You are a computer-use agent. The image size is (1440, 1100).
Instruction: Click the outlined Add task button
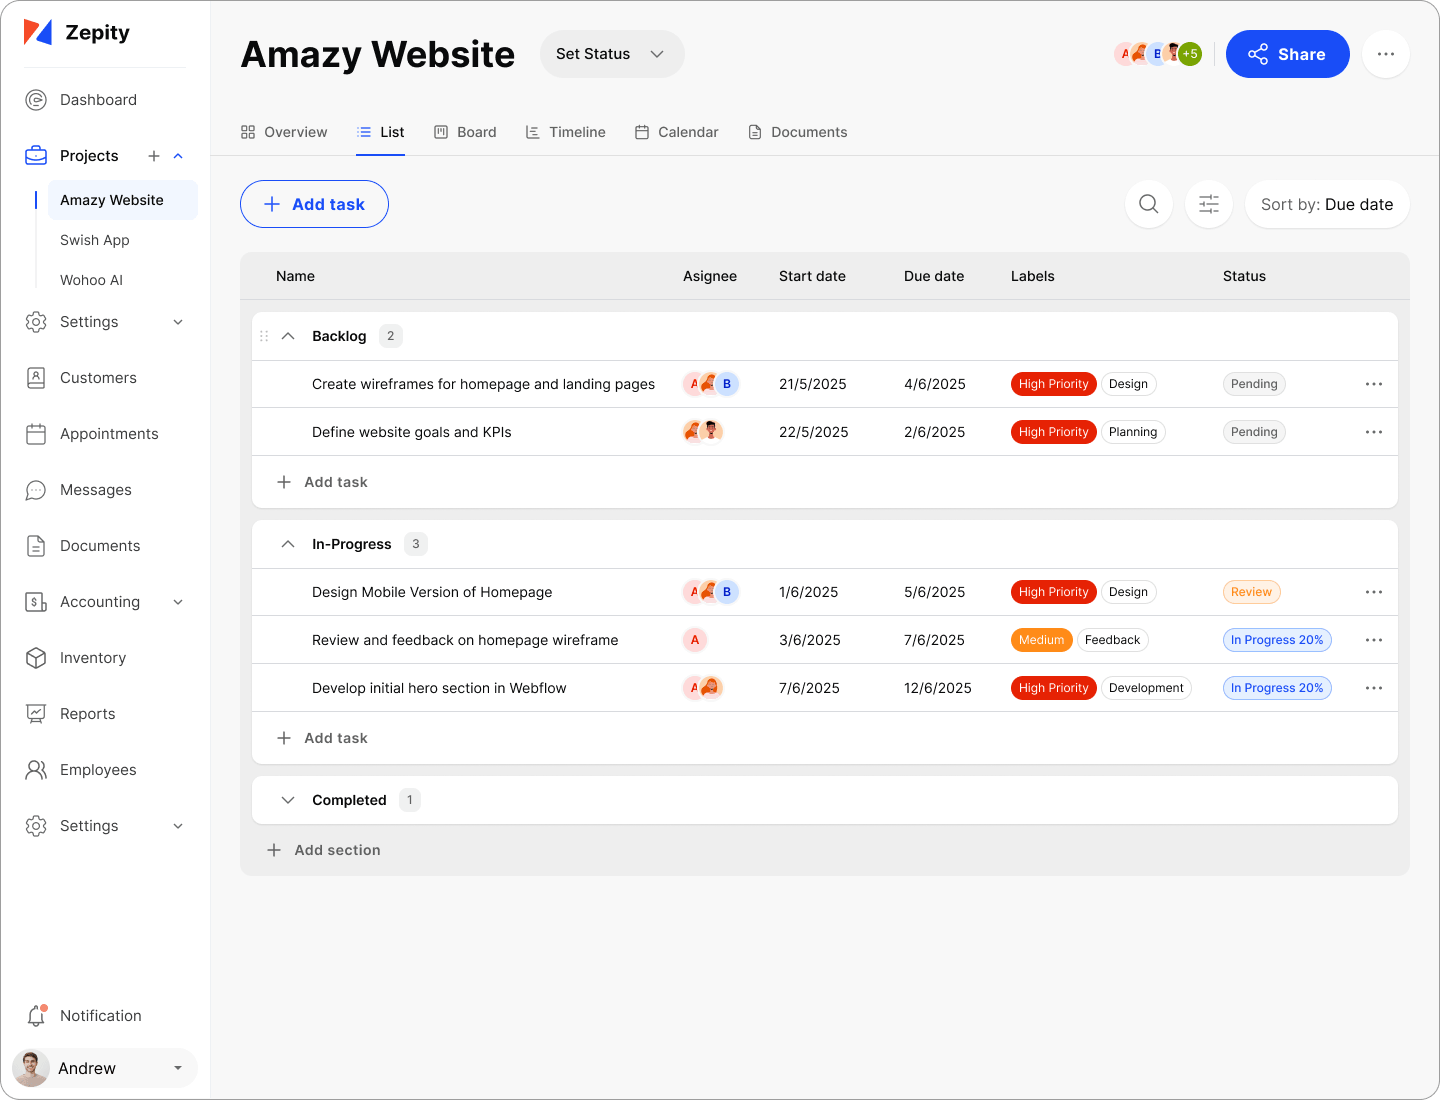[314, 204]
